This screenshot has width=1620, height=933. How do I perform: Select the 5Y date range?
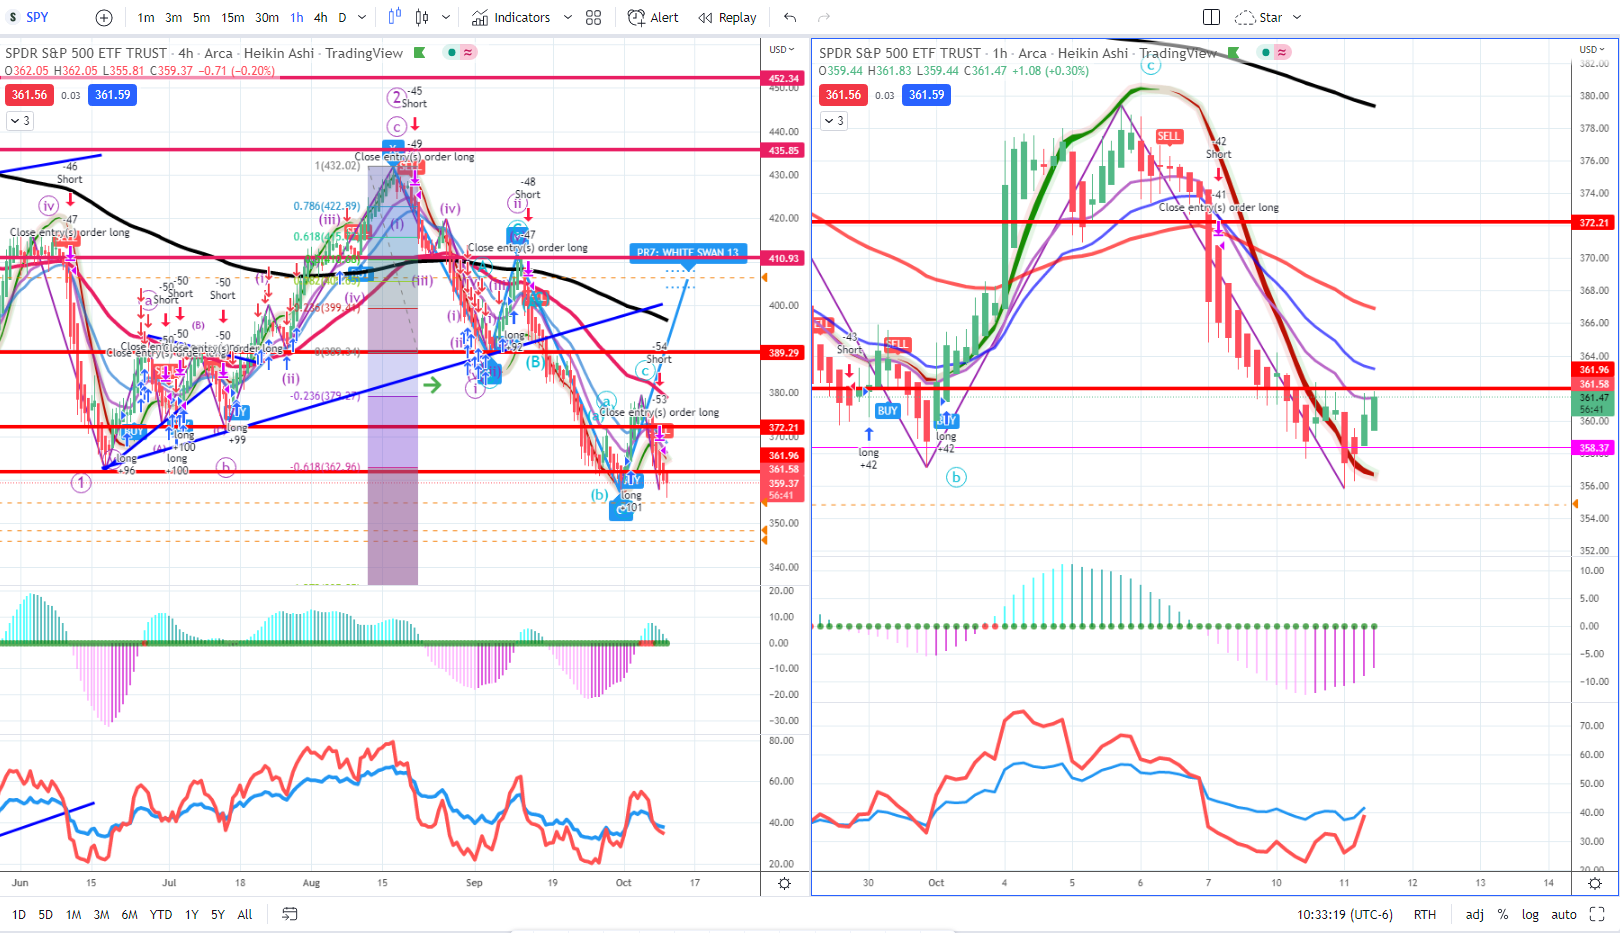click(218, 915)
